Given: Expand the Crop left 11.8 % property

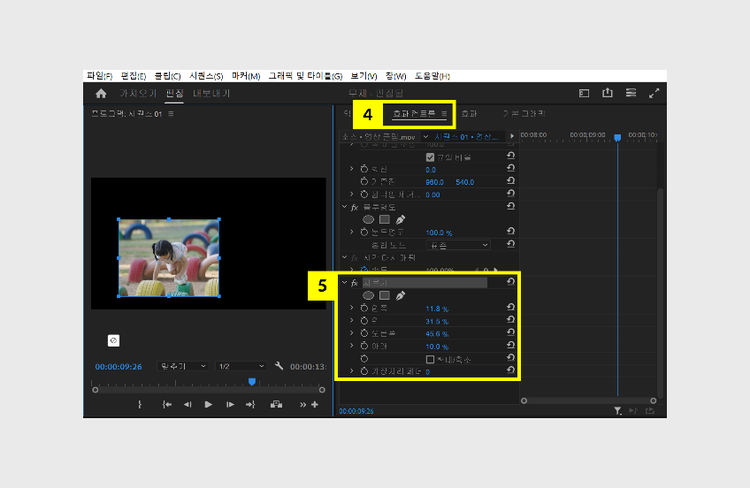Looking at the screenshot, I should [x=352, y=308].
